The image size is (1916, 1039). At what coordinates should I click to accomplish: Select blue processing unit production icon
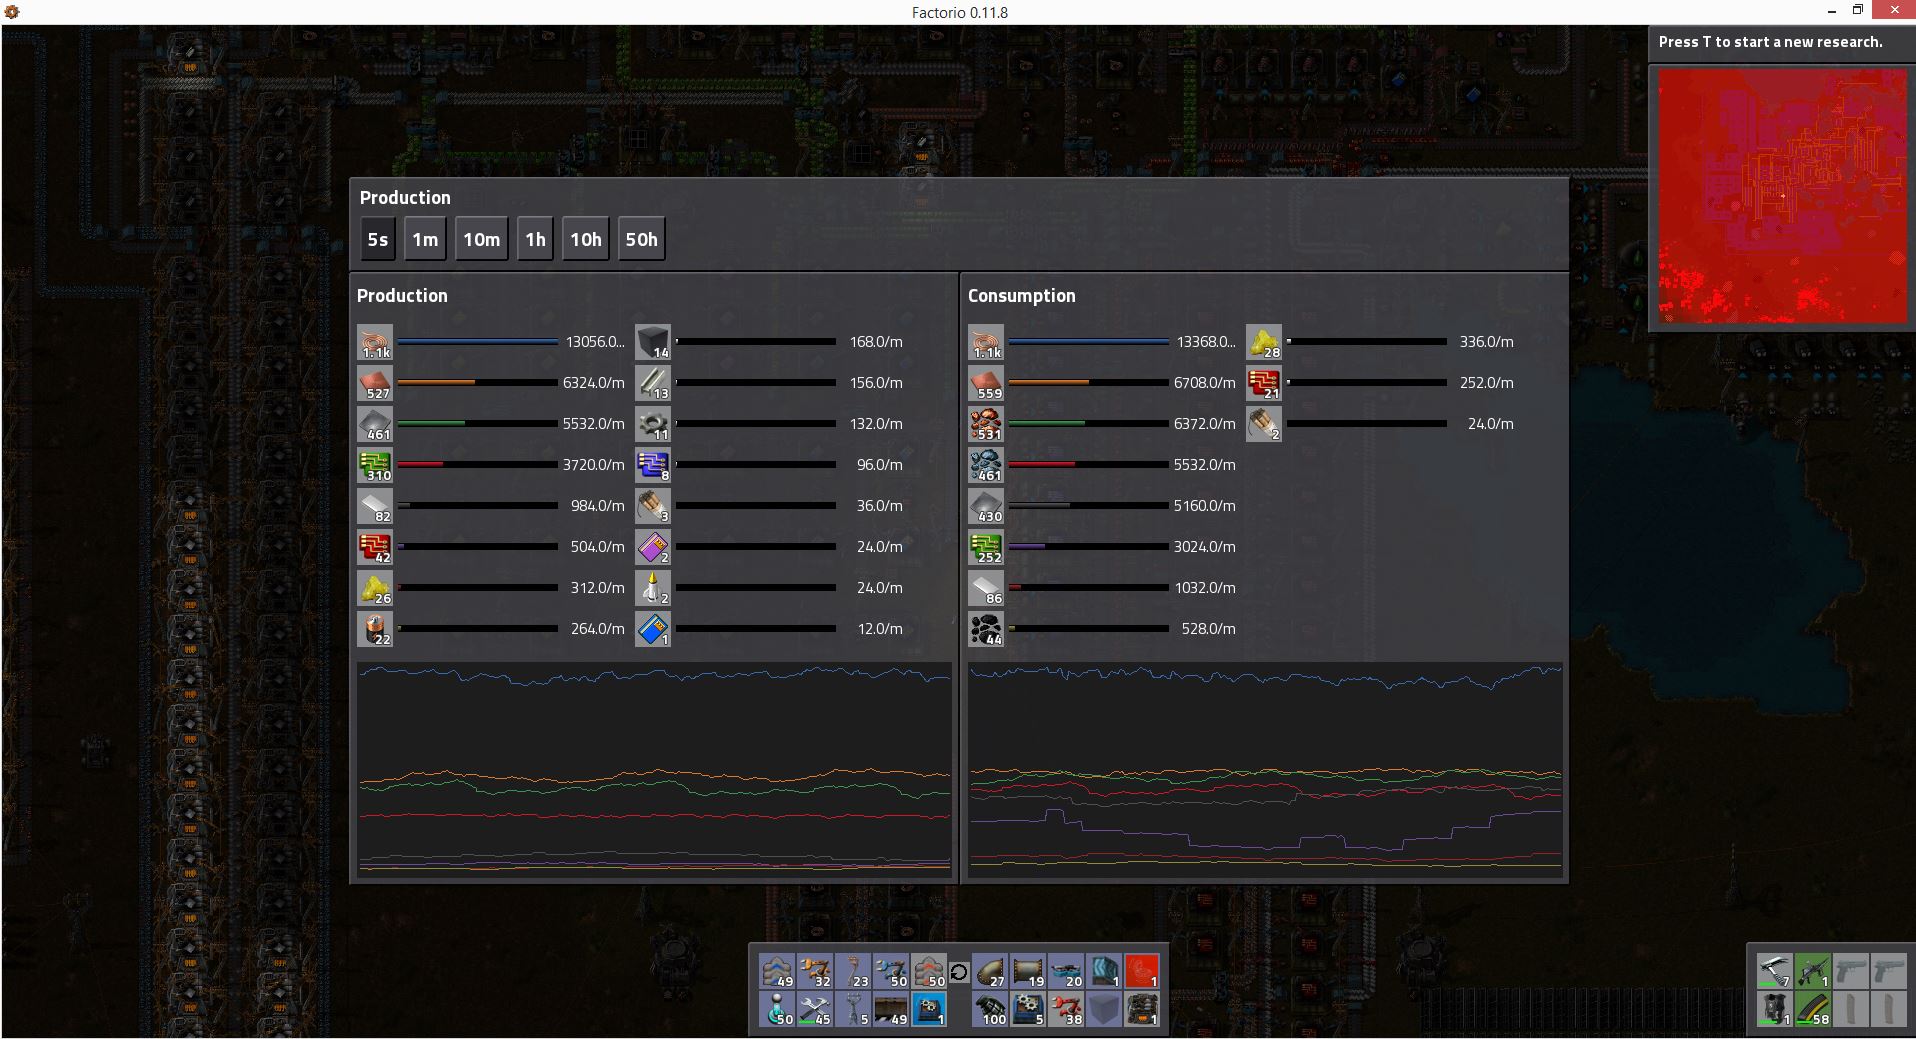(653, 466)
